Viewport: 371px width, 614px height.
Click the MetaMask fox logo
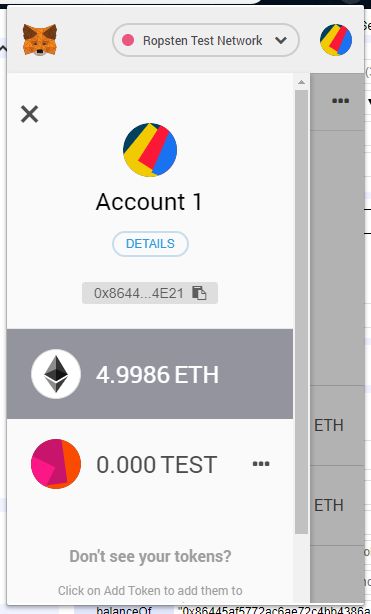[x=40, y=40]
